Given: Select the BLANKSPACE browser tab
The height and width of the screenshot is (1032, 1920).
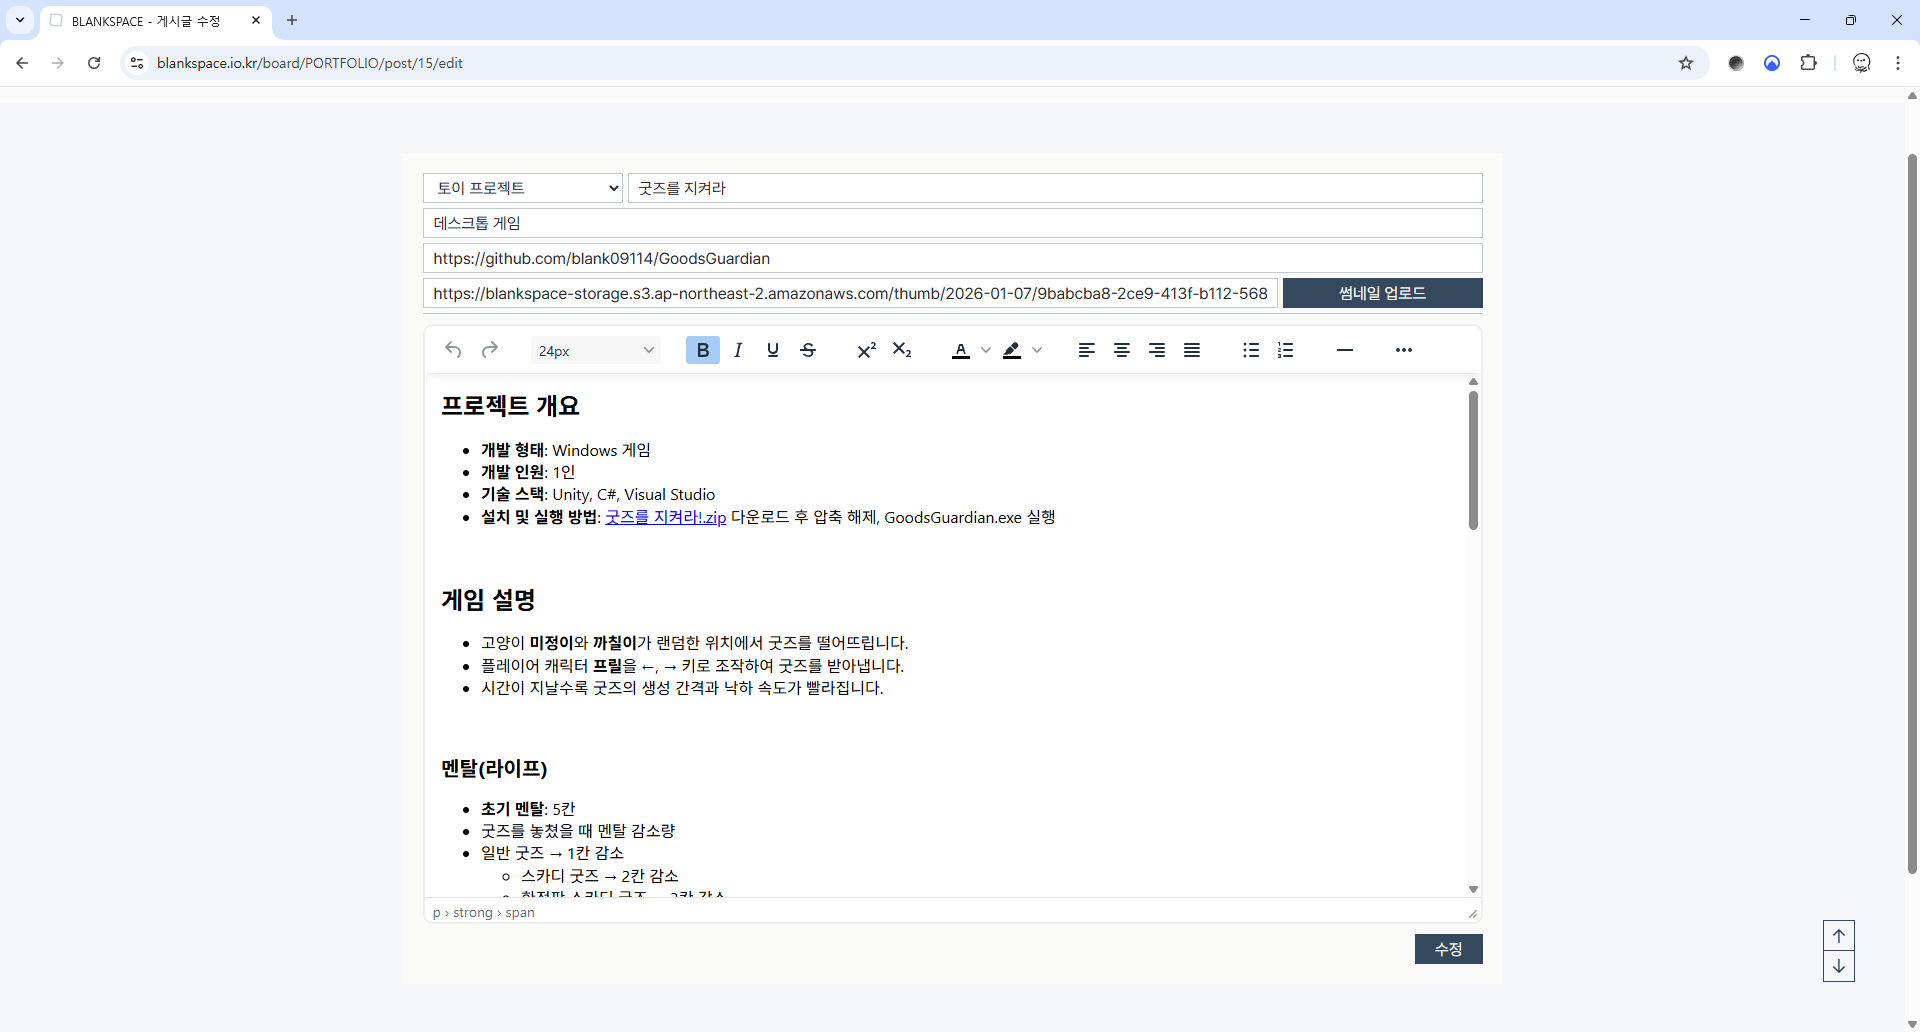Looking at the screenshot, I should click(150, 21).
